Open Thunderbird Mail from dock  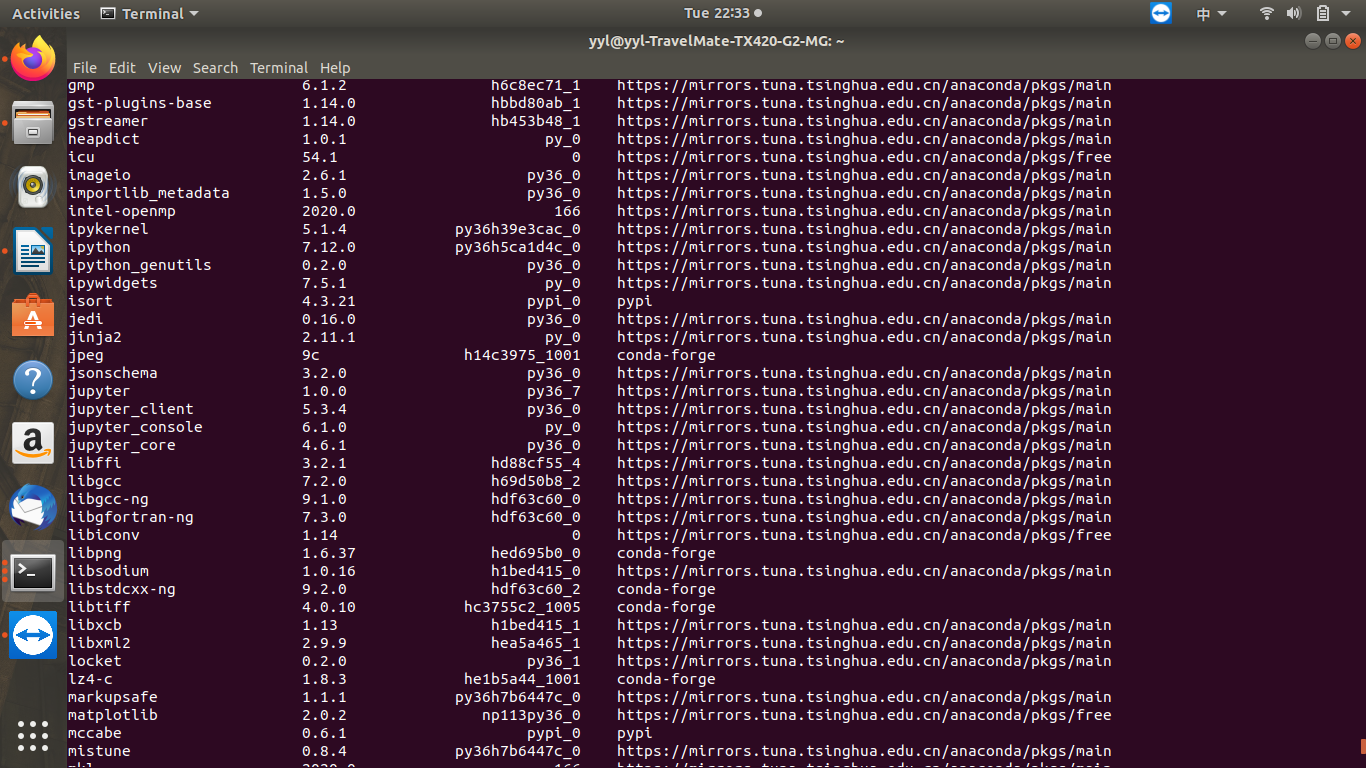(33, 507)
